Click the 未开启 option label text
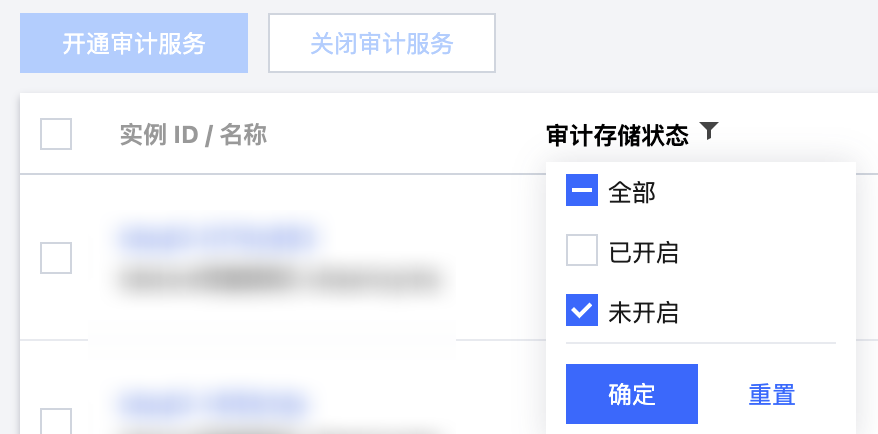 click(x=643, y=312)
